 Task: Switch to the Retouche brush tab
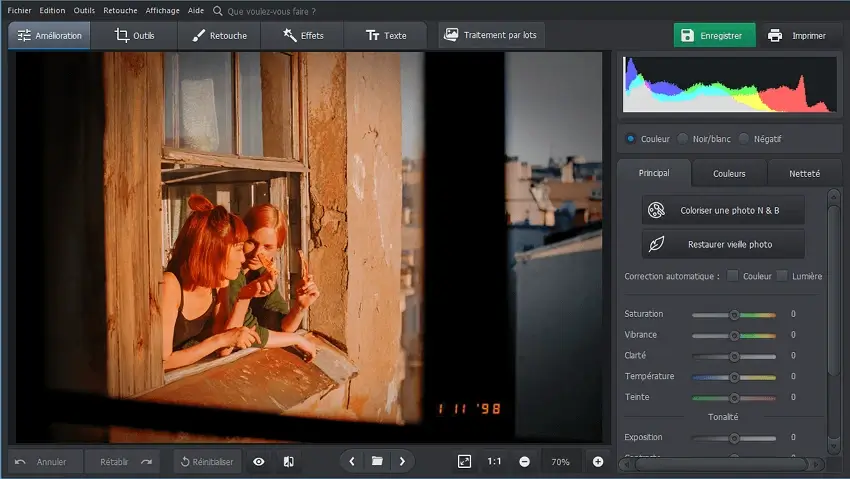coord(219,35)
